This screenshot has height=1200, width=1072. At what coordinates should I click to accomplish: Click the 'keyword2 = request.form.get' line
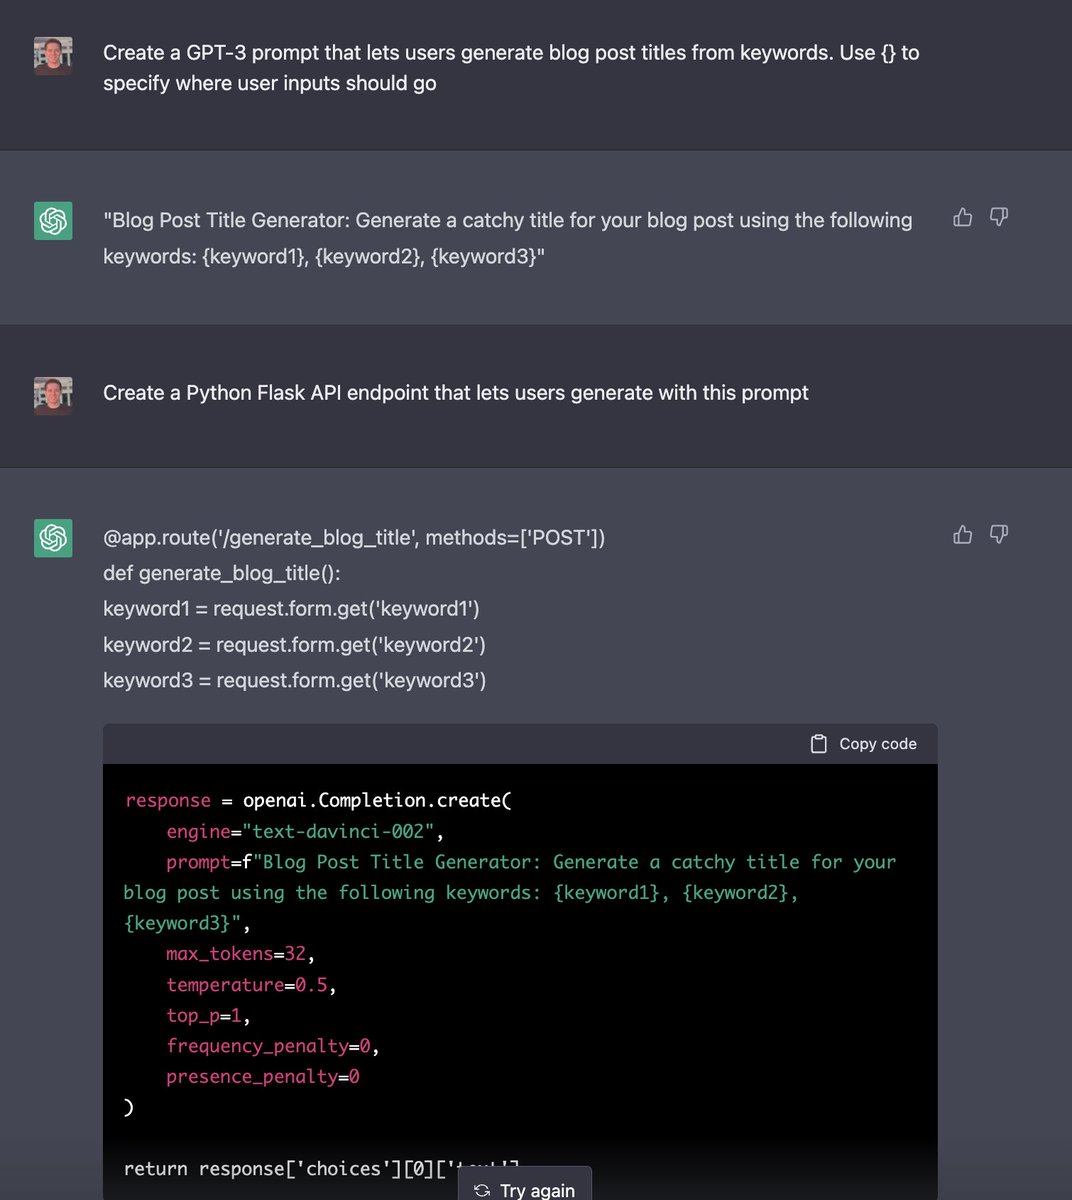(294, 645)
